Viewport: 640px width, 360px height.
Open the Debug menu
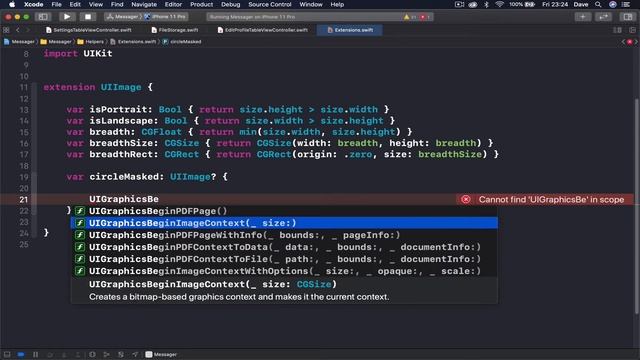pos(231,4)
